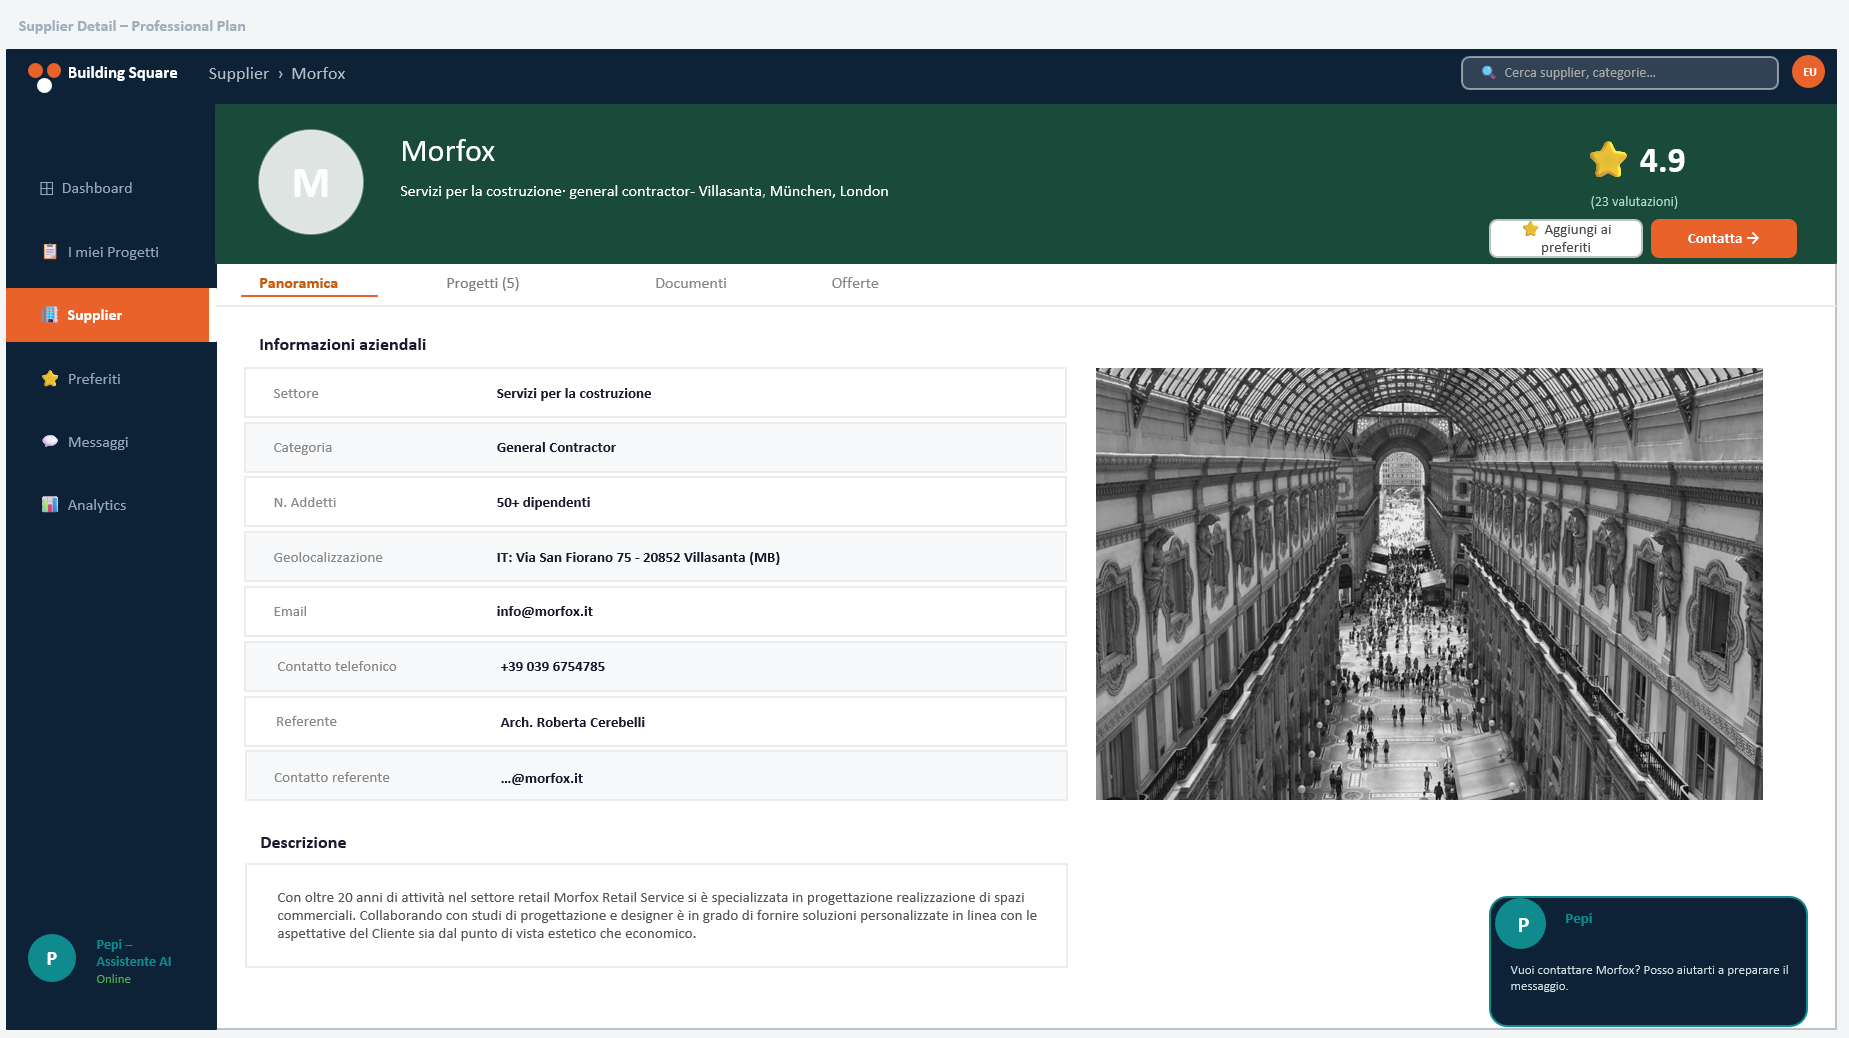The image size is (1849, 1038).
Task: Click the EU user avatar icon
Action: click(1809, 72)
